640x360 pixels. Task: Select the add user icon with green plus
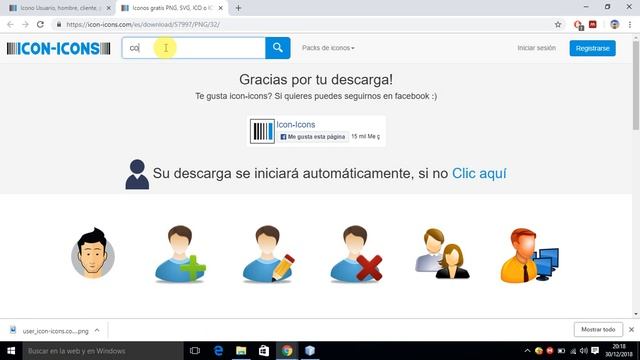pos(180,254)
